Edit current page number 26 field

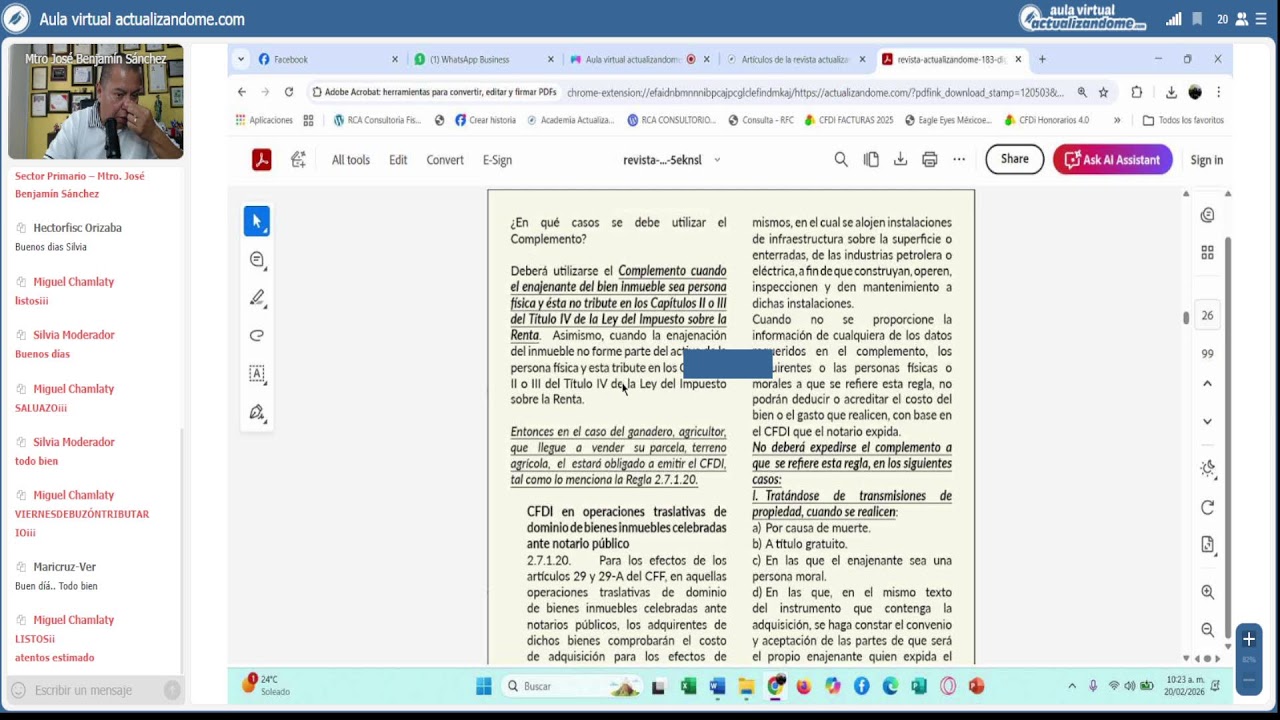[1207, 315]
